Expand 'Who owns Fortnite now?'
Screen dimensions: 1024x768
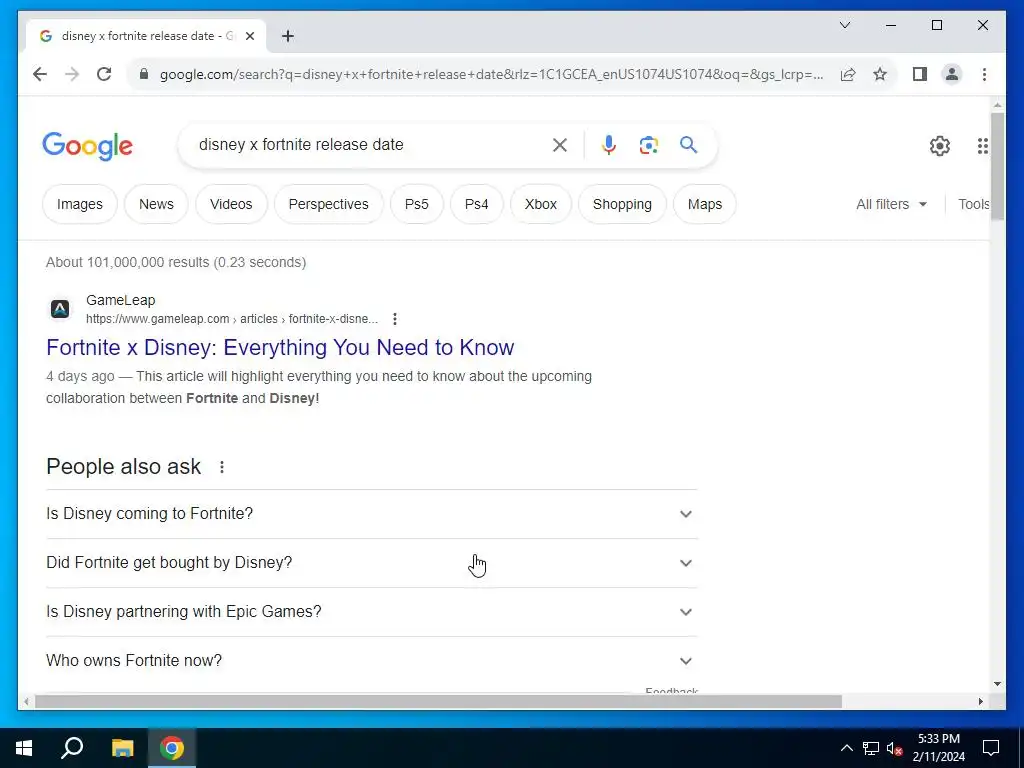point(372,661)
